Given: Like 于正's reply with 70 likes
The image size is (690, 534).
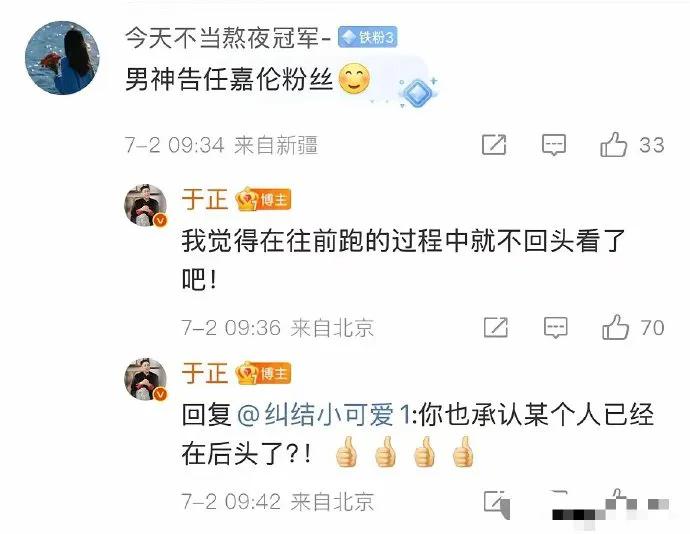Looking at the screenshot, I should coord(615,327).
